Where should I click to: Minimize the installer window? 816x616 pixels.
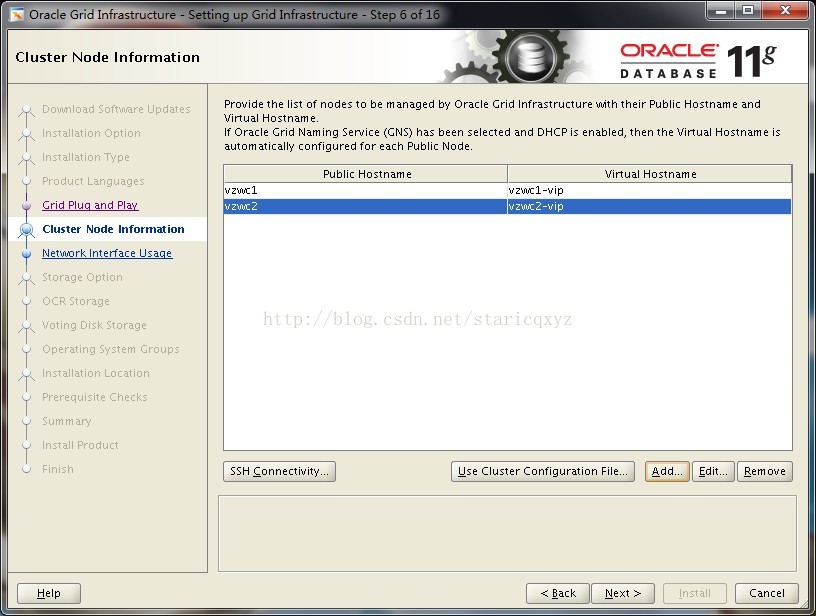721,10
